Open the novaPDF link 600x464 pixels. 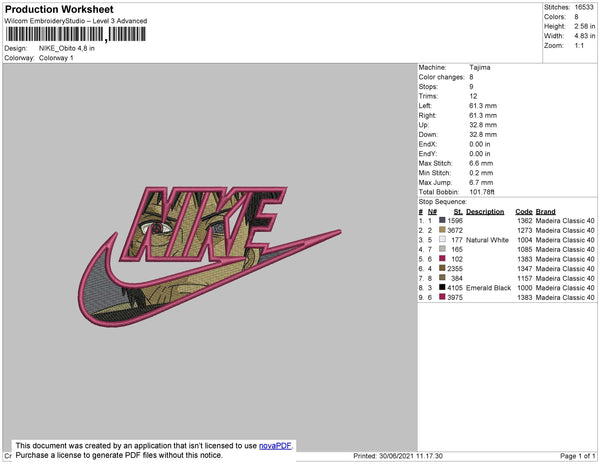[275, 446]
